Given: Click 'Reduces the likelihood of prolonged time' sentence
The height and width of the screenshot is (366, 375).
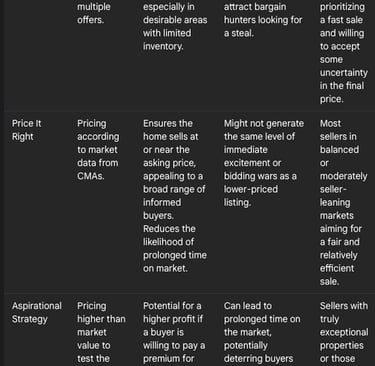Looking at the screenshot, I should tap(175, 248).
